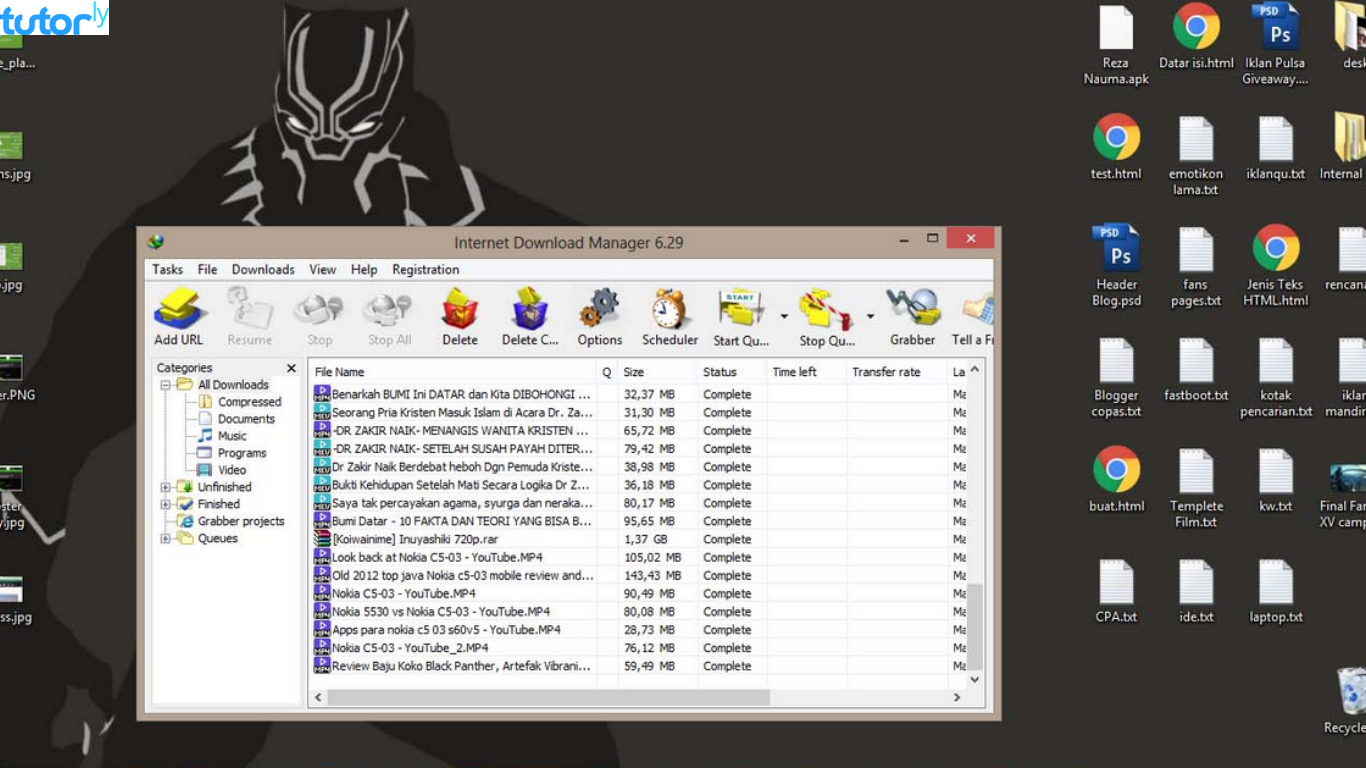Open the Downloads menu
Viewport: 1366px width, 768px height.
pyautogui.click(x=263, y=270)
